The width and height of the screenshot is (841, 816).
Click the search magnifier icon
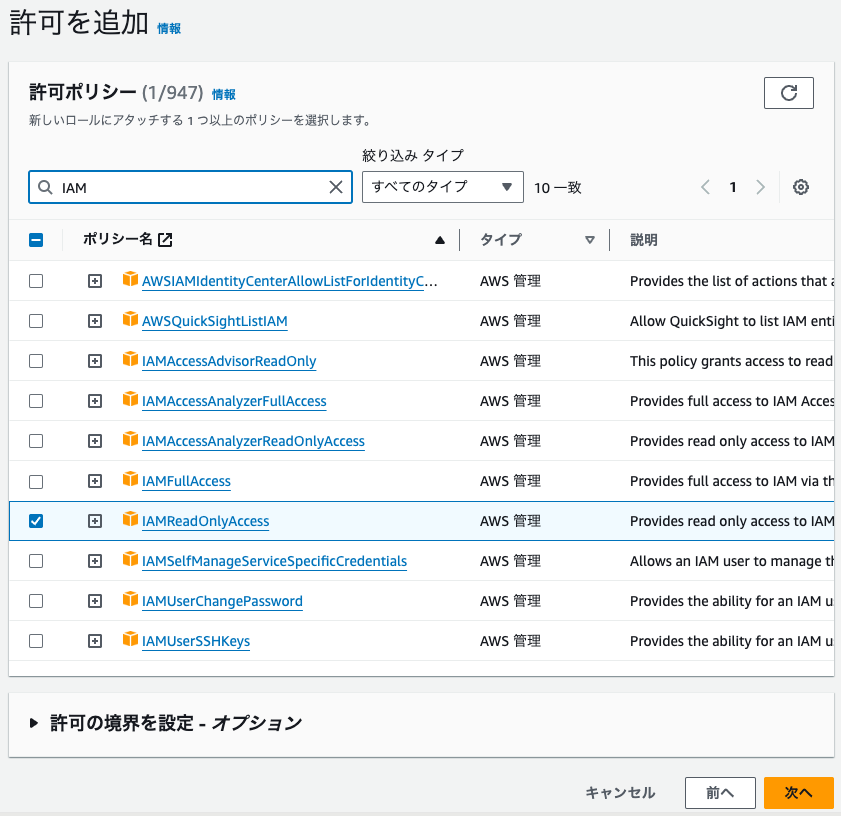pos(46,187)
